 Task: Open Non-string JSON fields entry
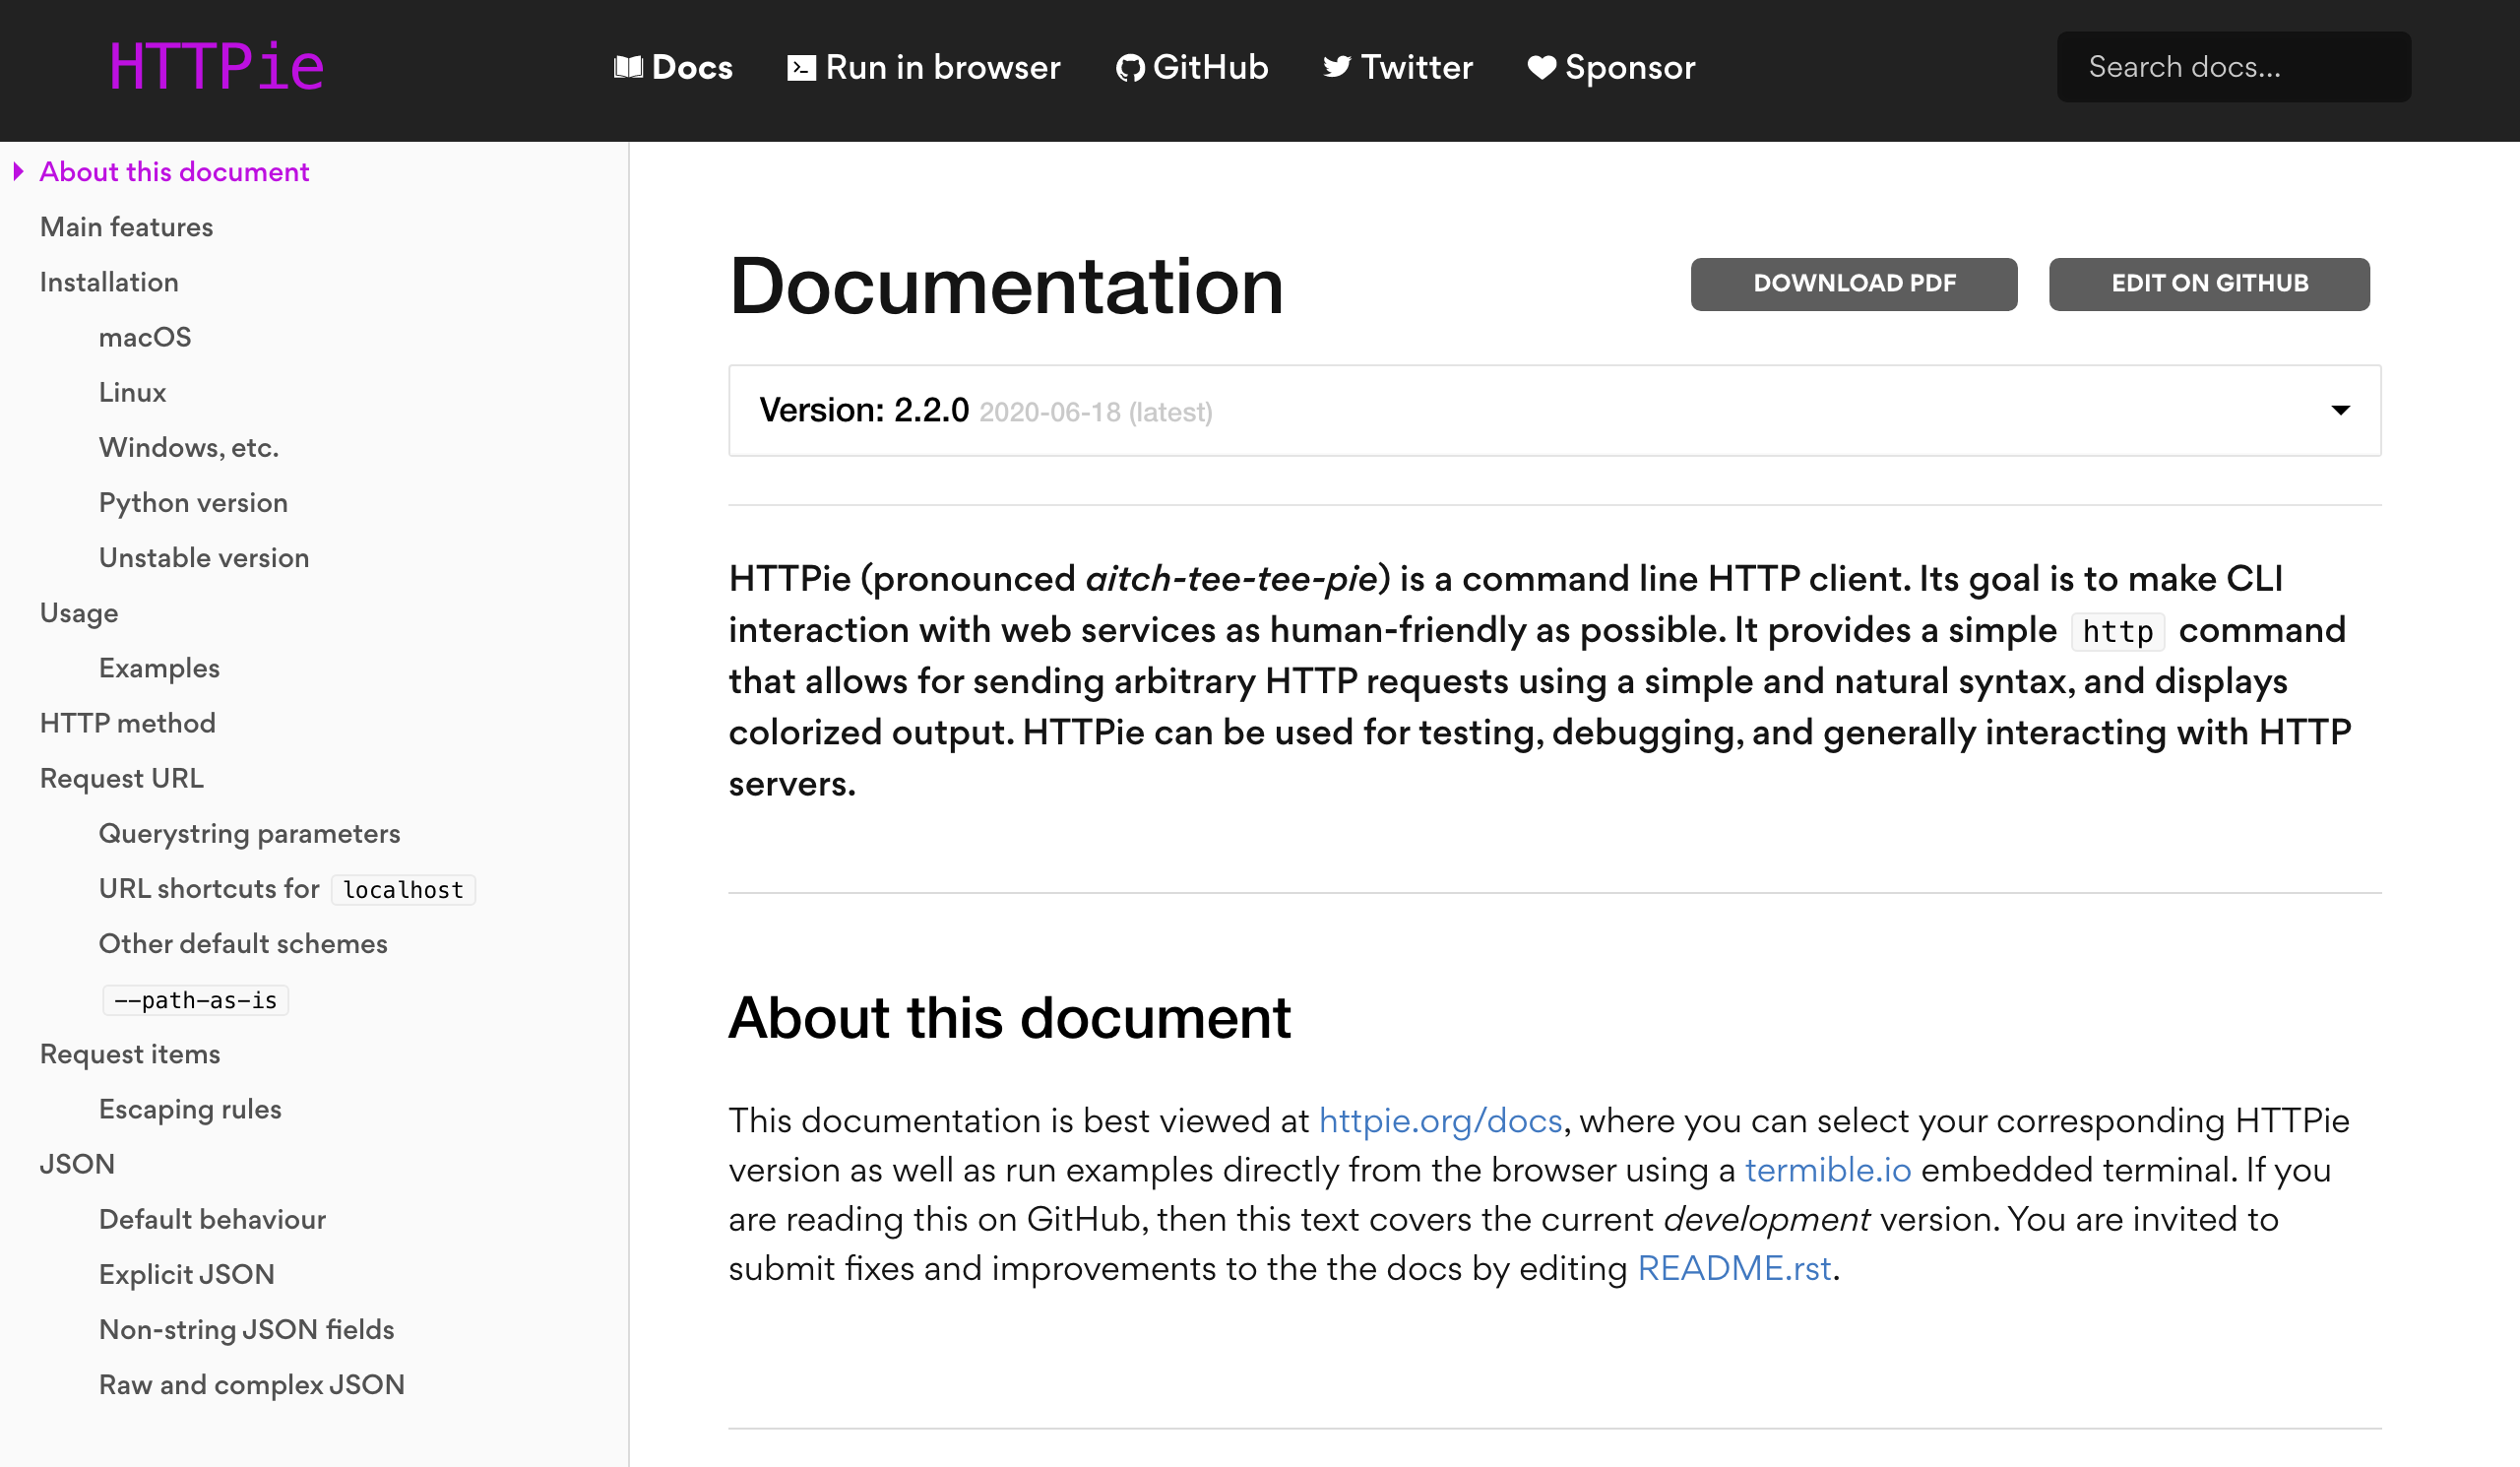(246, 1330)
